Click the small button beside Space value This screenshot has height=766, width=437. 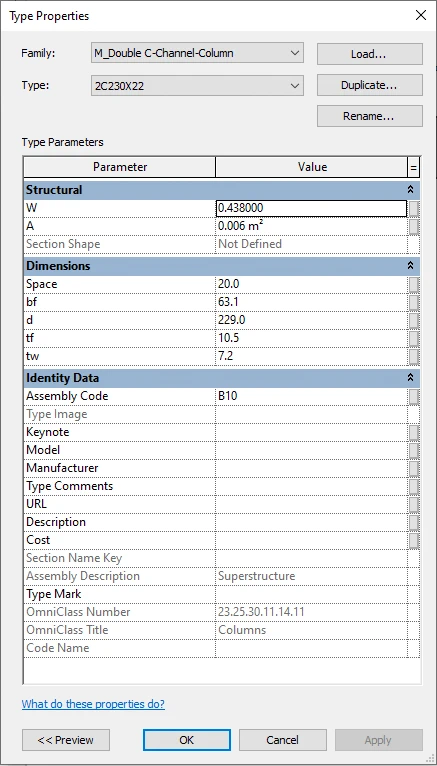tap(414, 284)
